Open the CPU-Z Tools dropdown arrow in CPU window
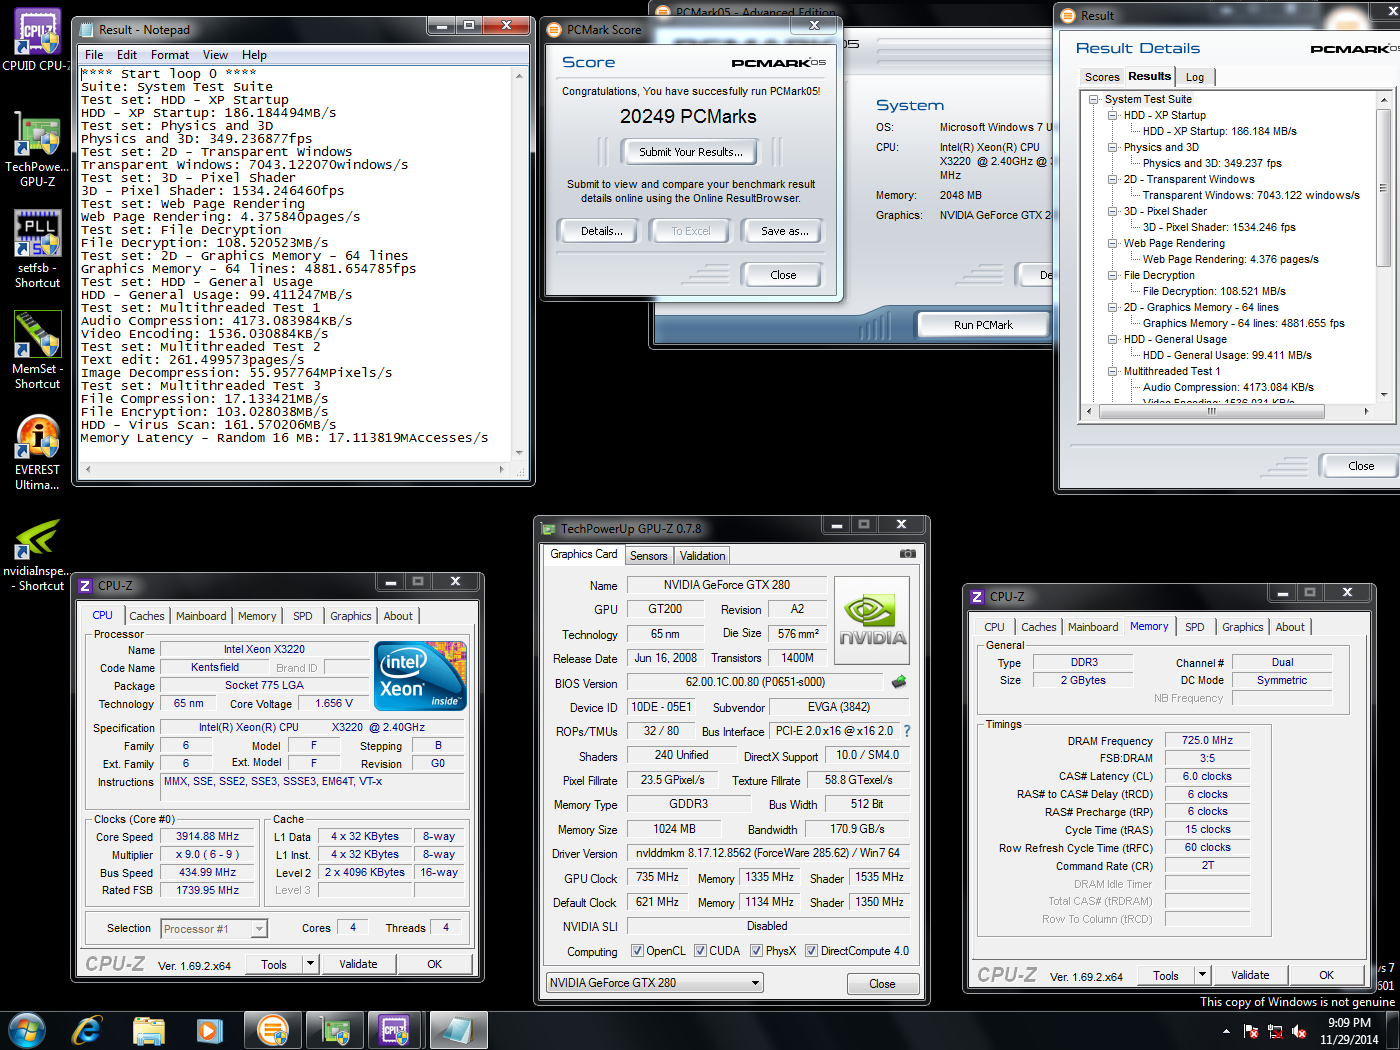This screenshot has width=1400, height=1050. (x=310, y=964)
